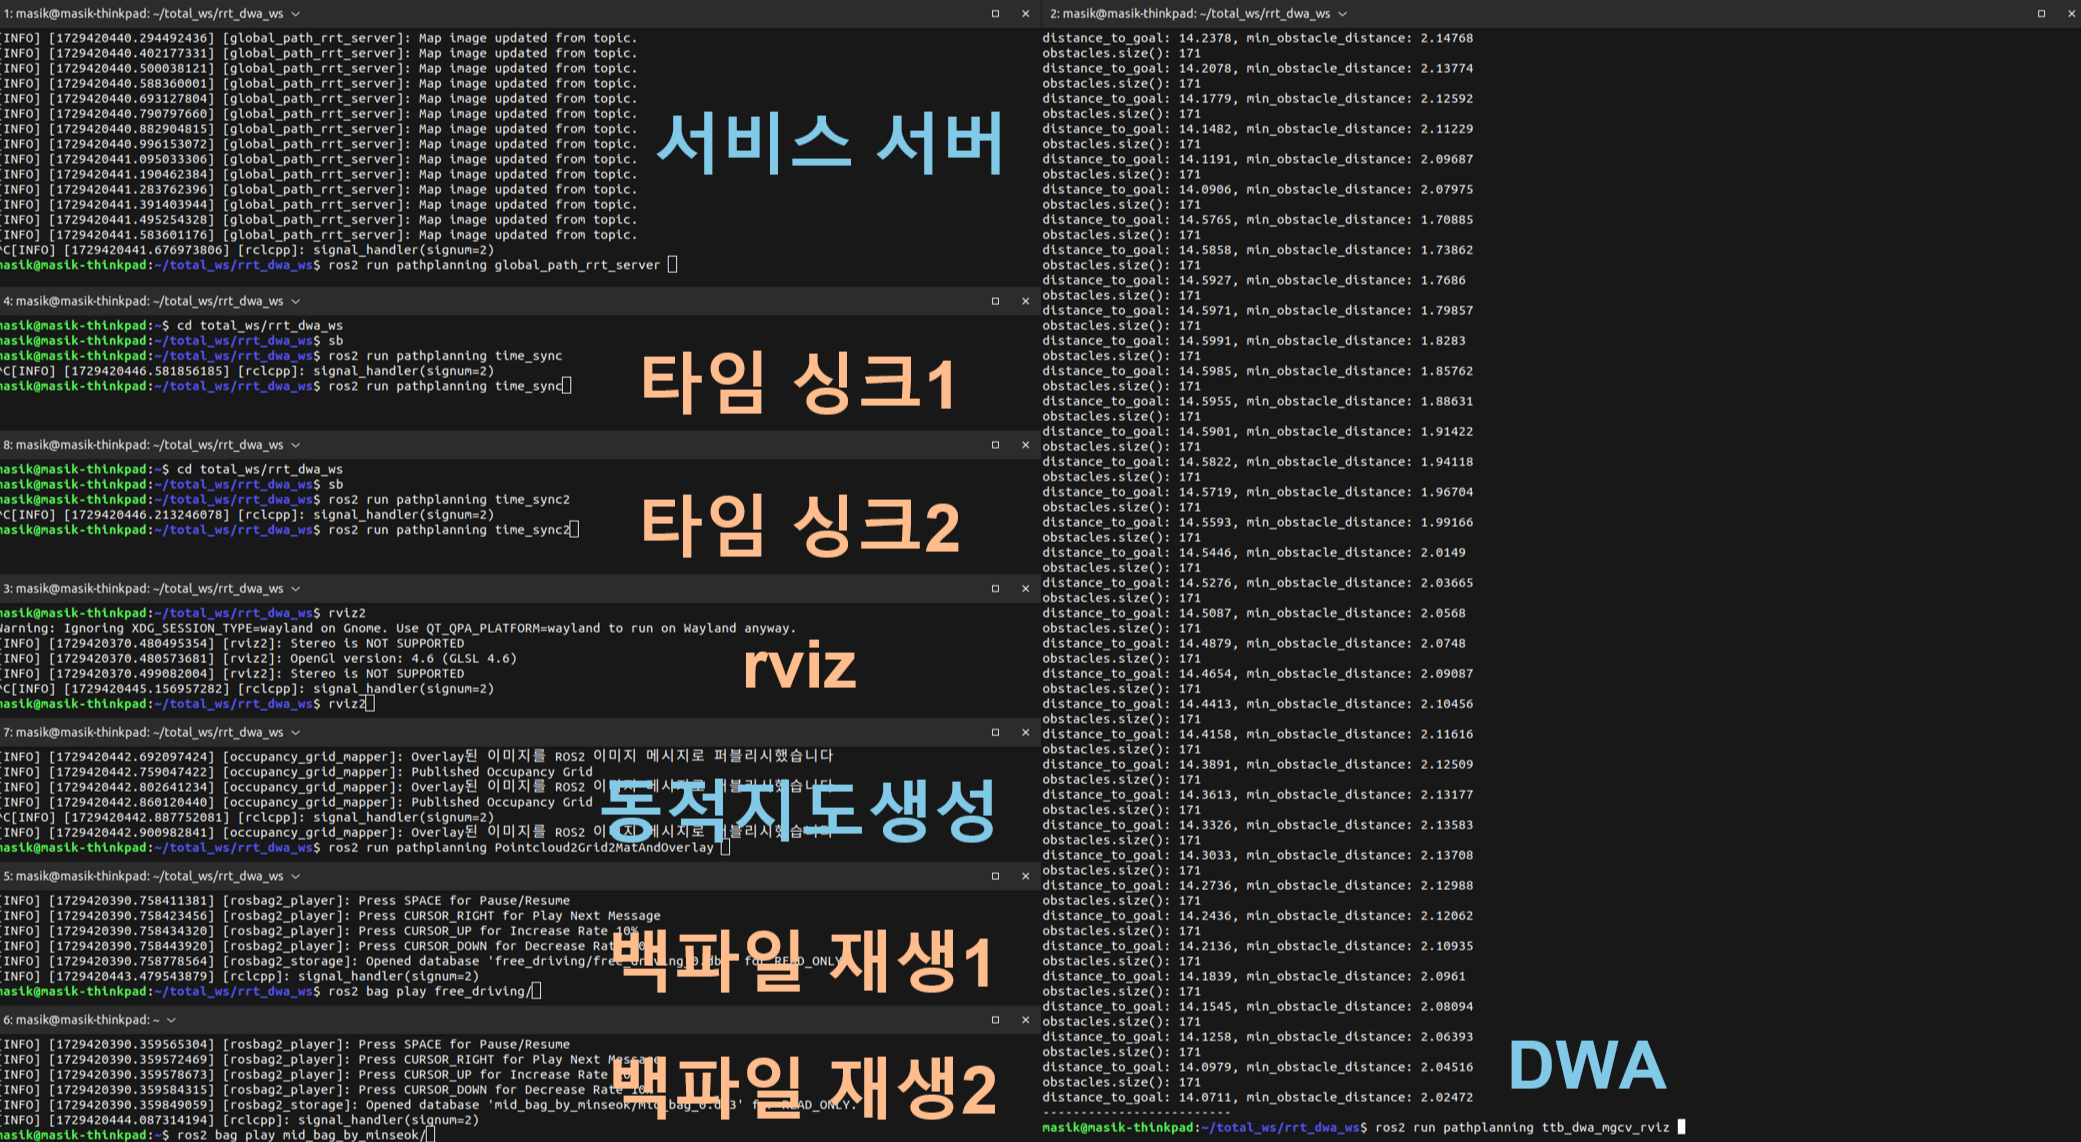Close terminal 8 time_sync2 pane
The image size is (2081, 1142).
[1025, 445]
